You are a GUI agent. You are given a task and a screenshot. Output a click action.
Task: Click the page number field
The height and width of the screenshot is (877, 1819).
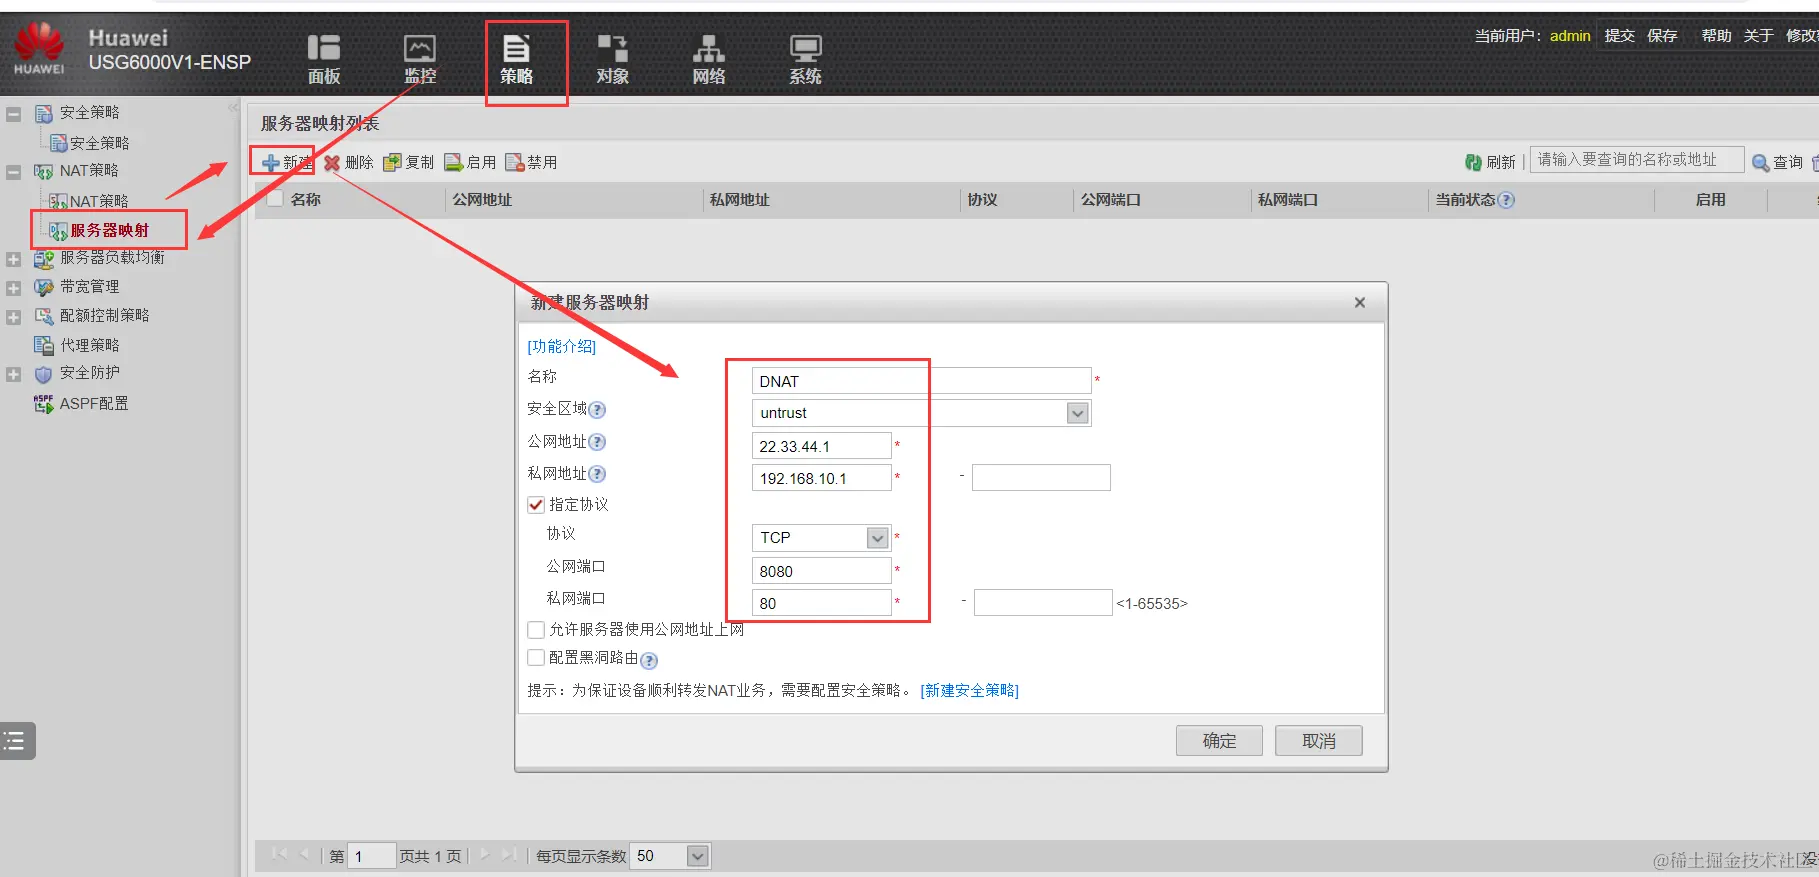371,856
